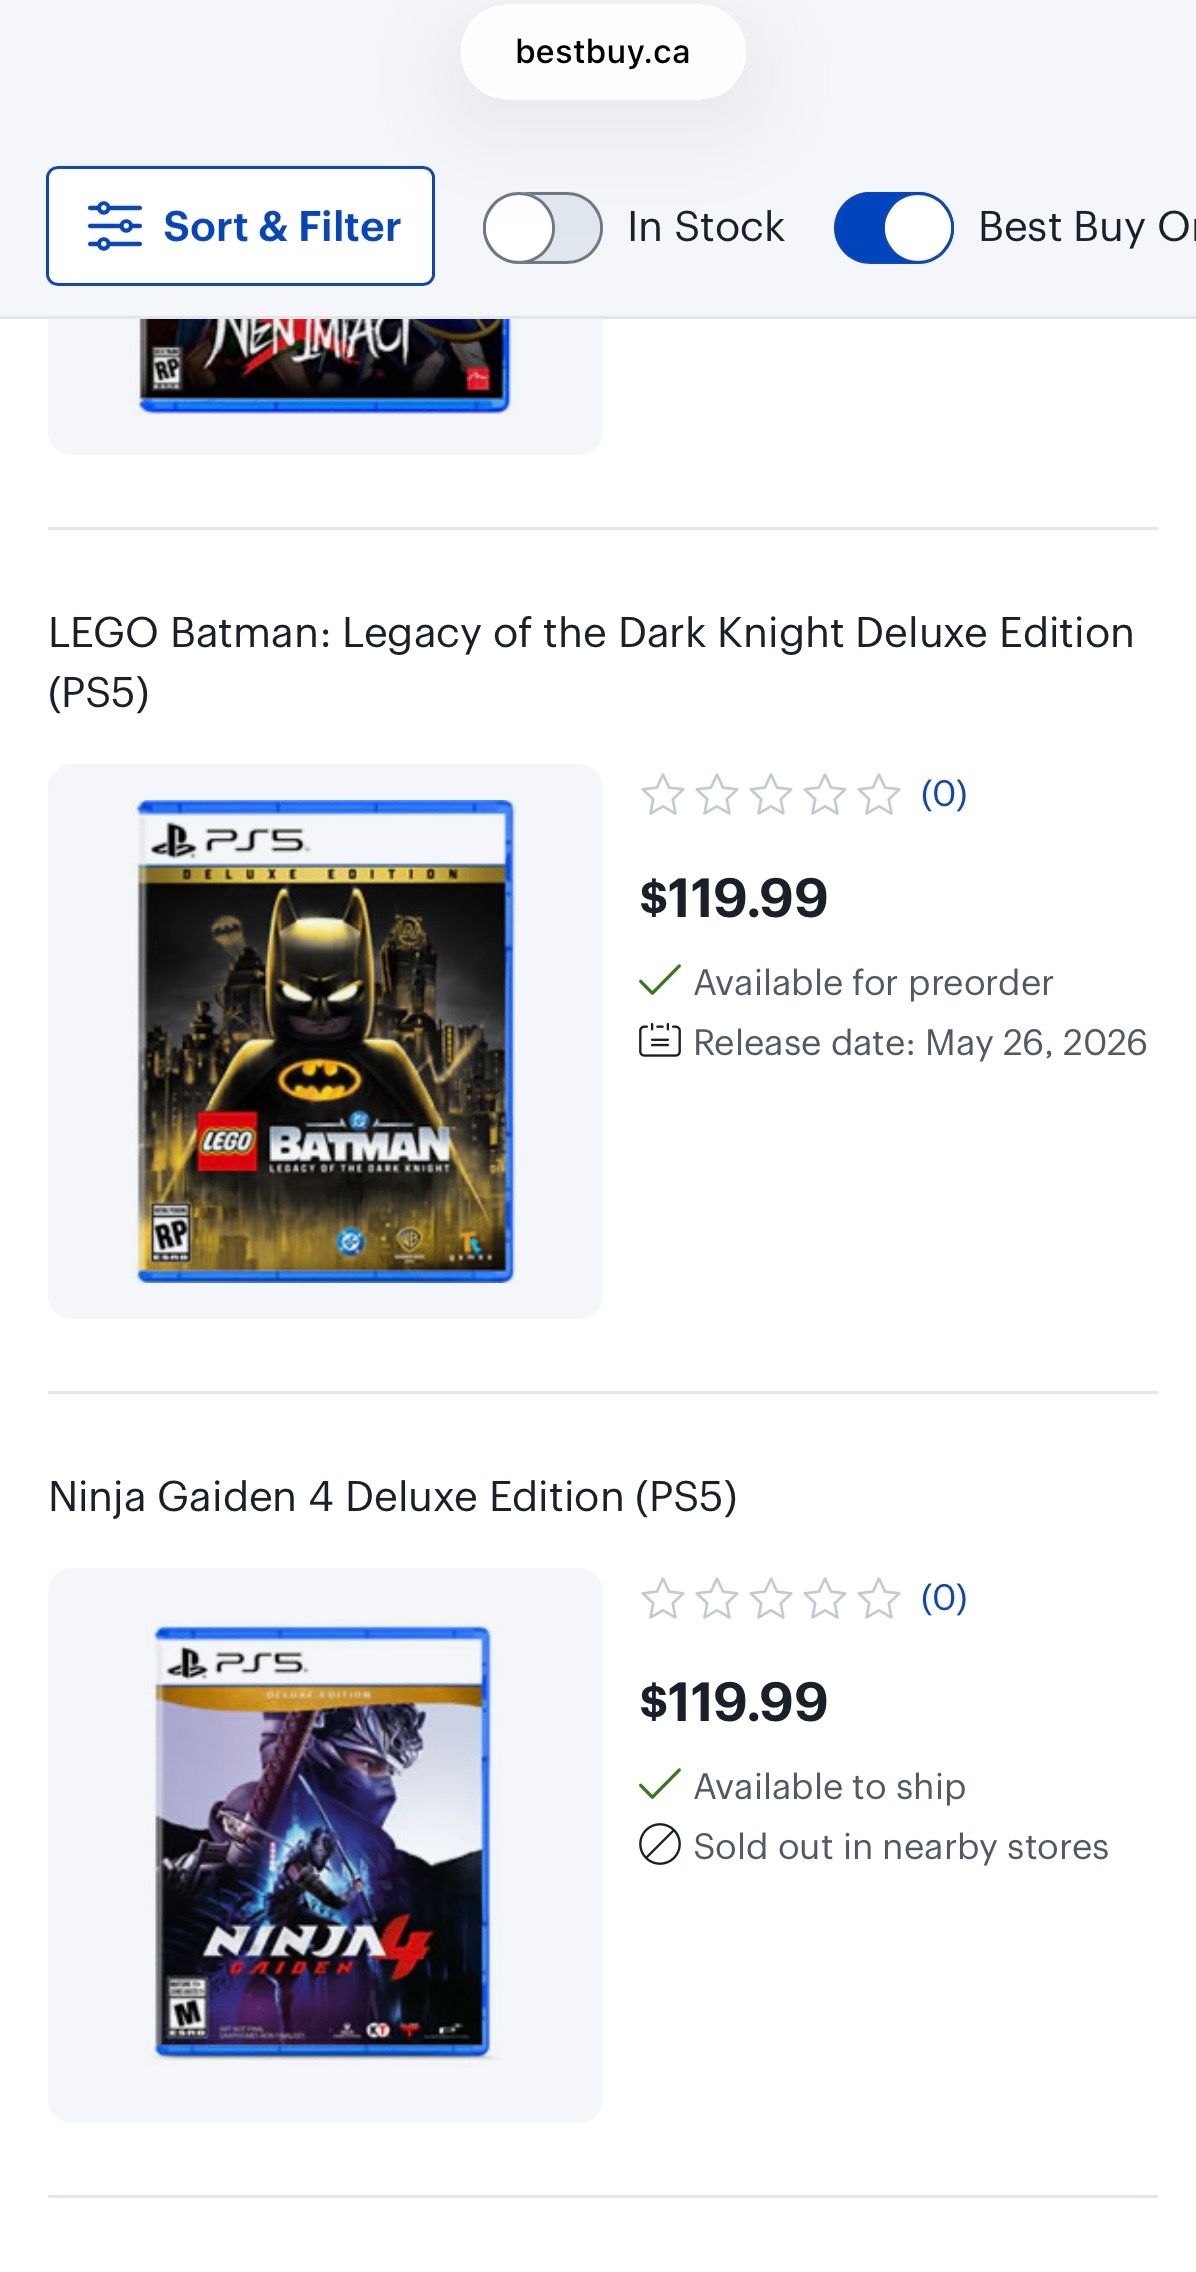The width and height of the screenshot is (1196, 2272).
Task: Click LEGO Batman star rating row
Action: 770,796
